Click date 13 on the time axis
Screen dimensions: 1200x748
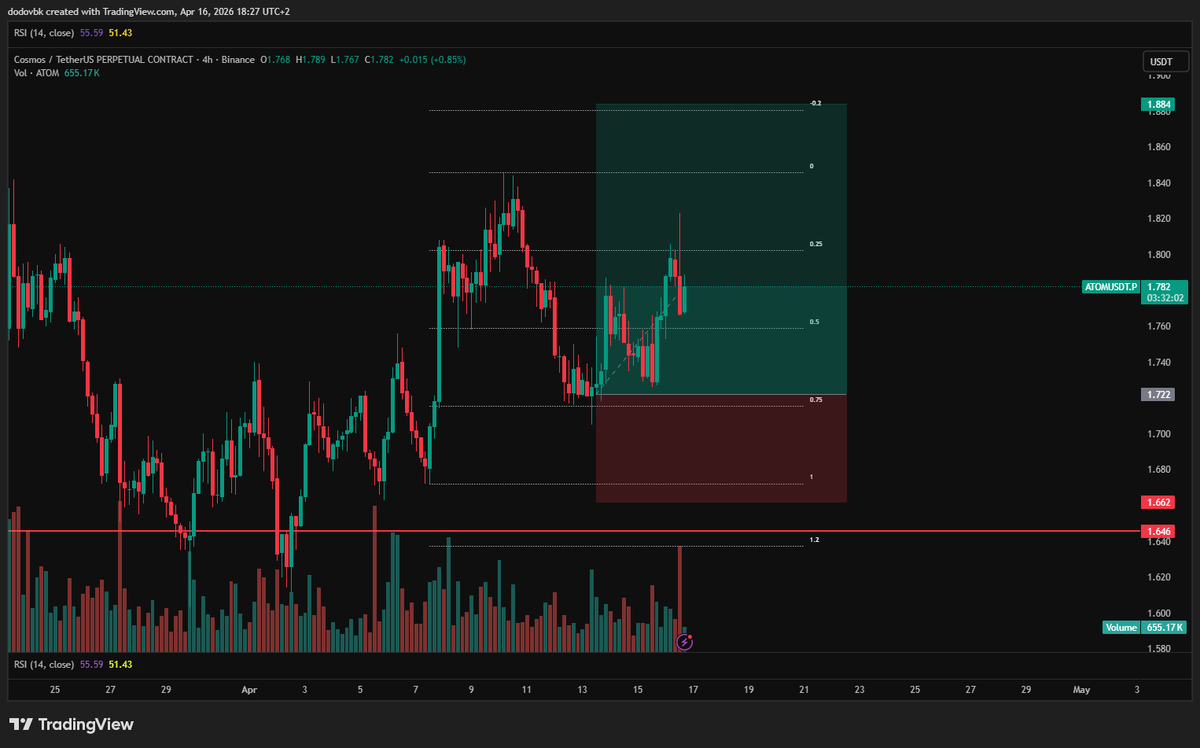coord(581,690)
